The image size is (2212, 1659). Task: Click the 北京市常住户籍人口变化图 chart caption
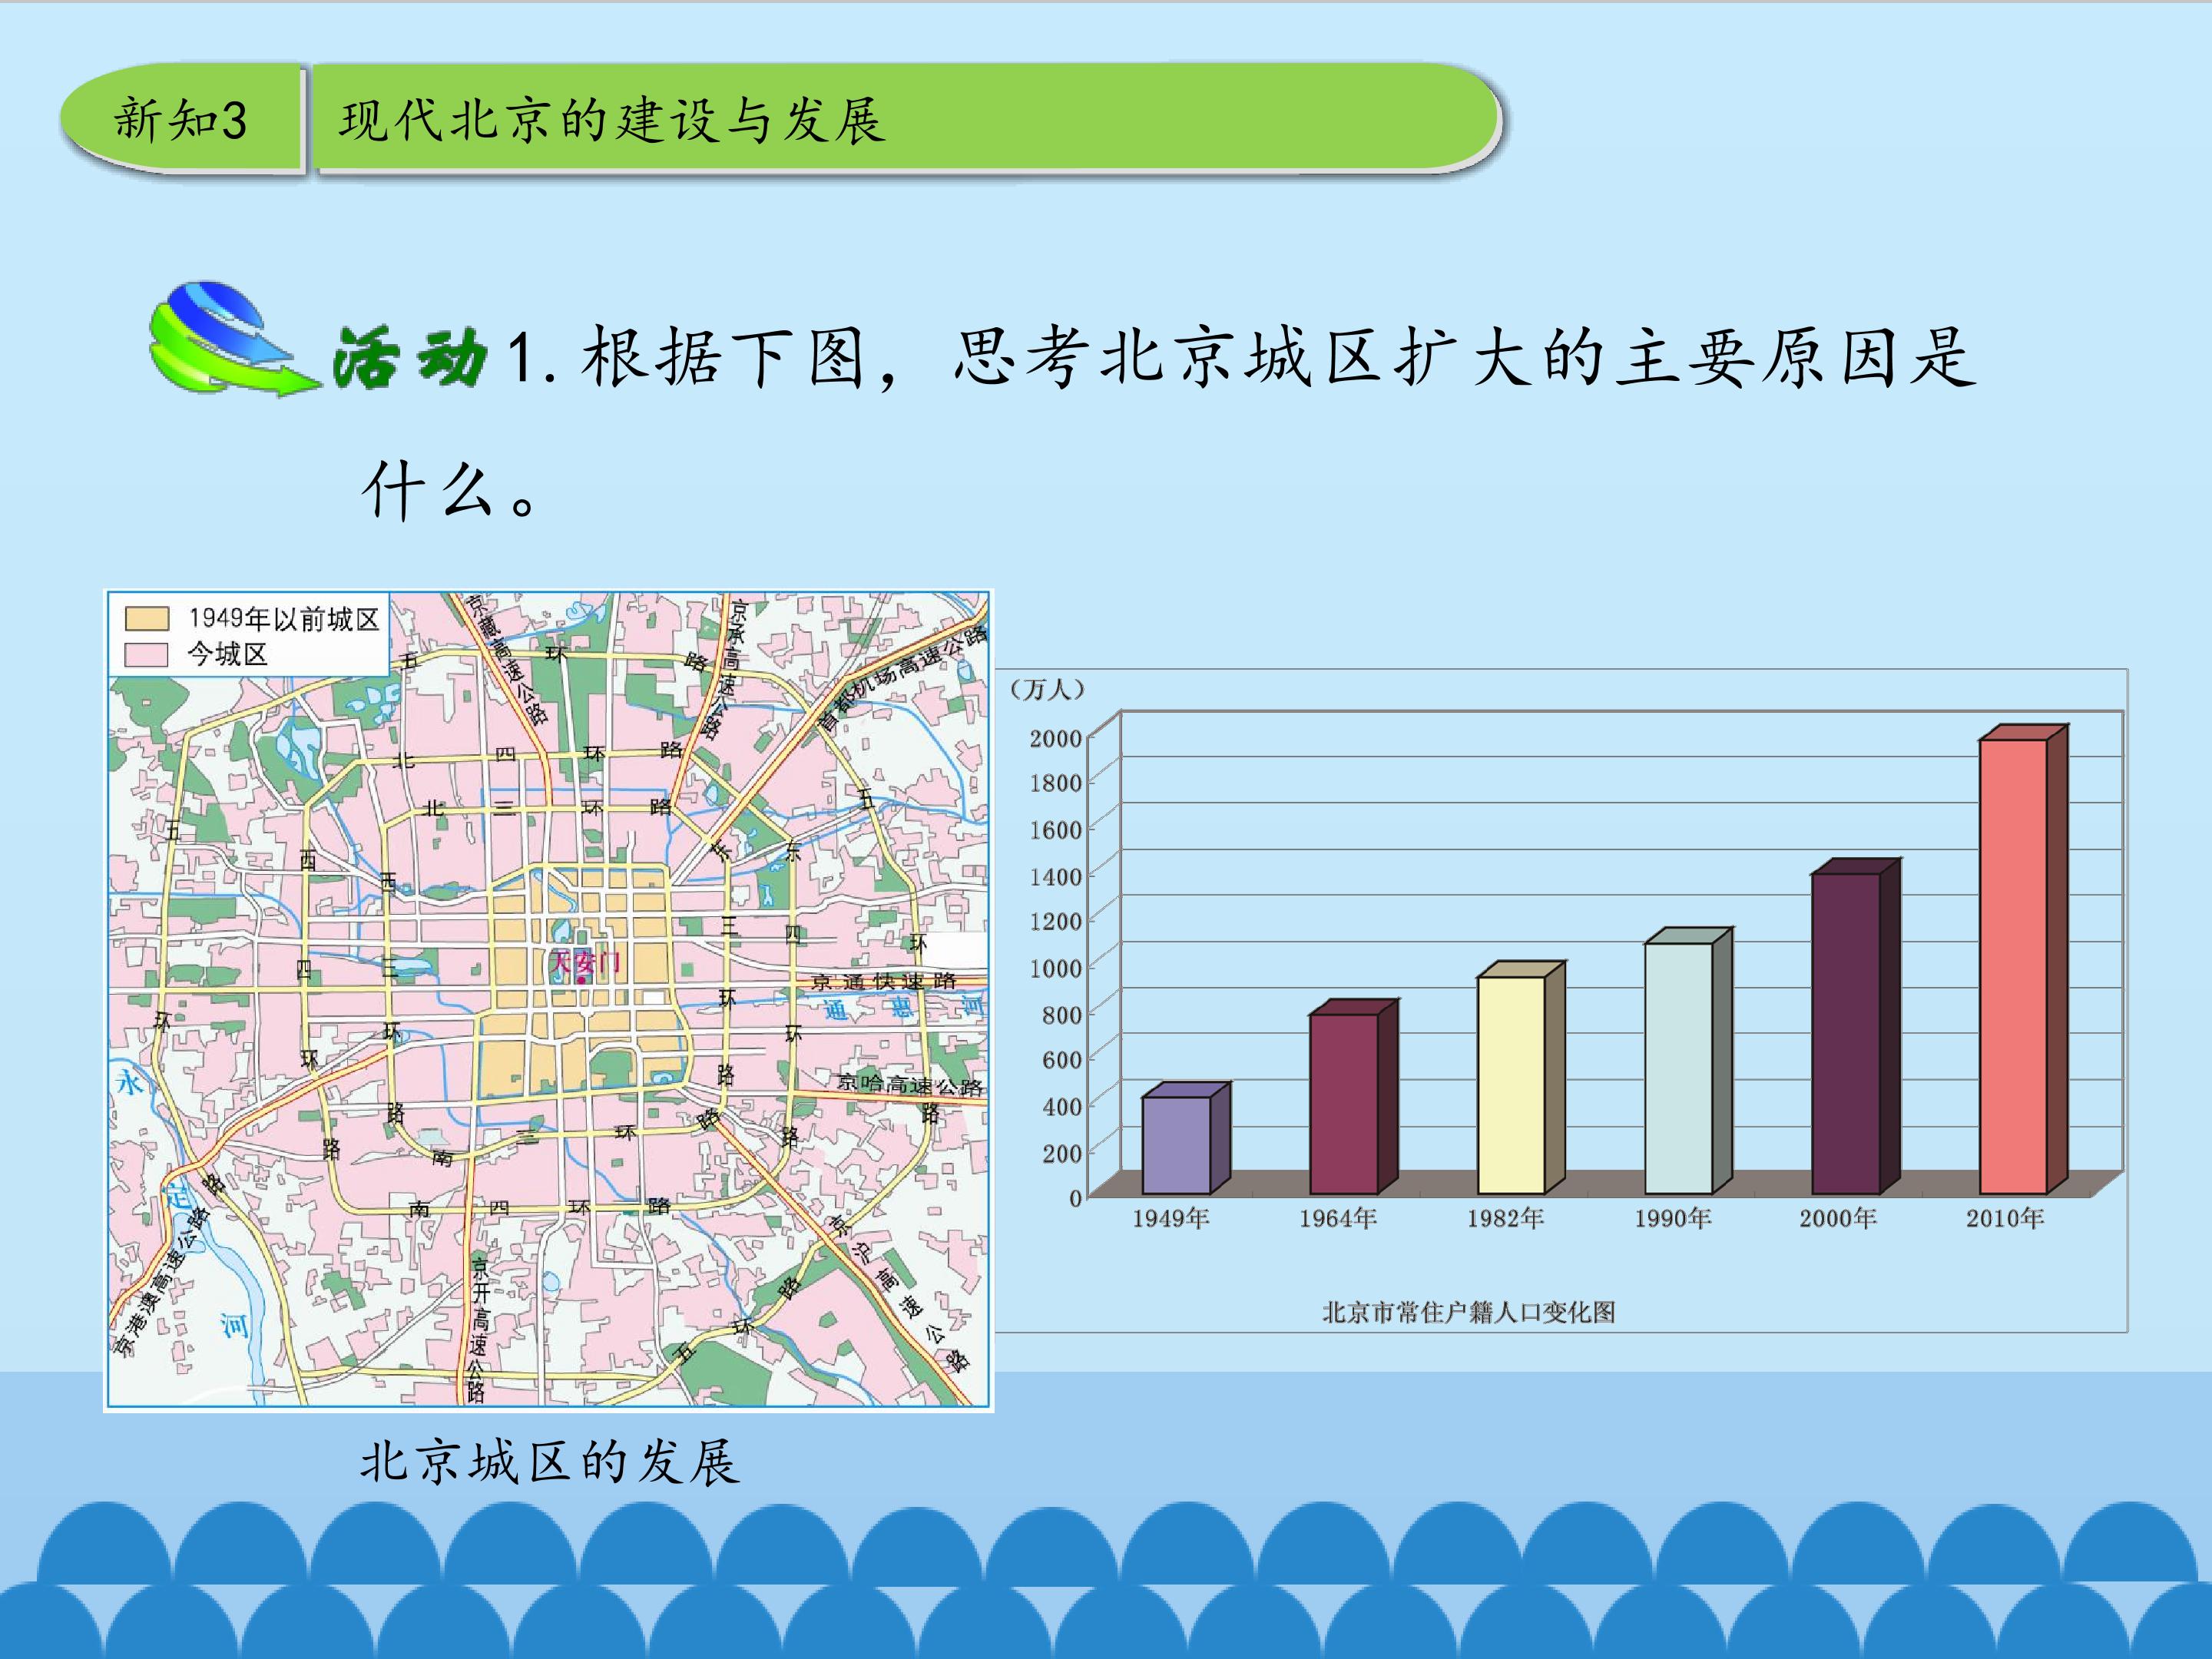click(x=1468, y=1312)
